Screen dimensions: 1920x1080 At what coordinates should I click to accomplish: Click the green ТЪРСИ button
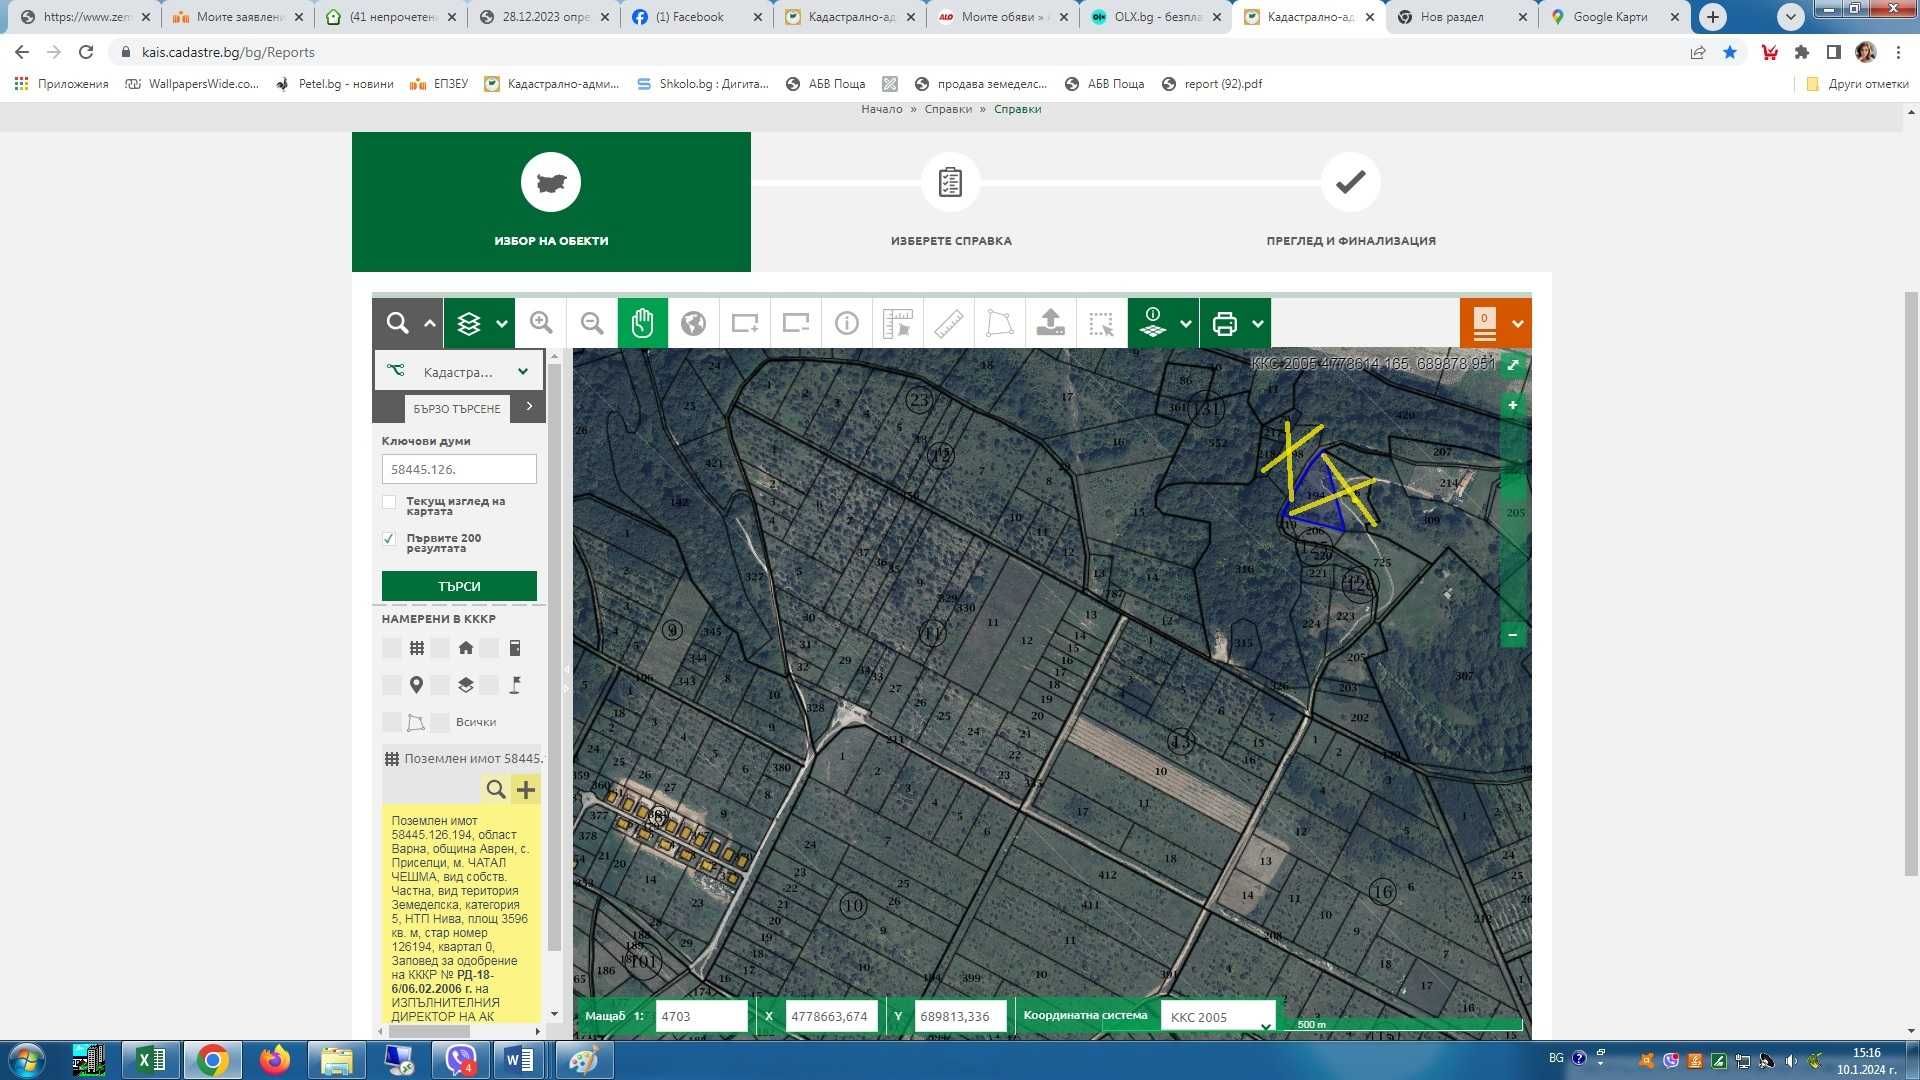459,586
